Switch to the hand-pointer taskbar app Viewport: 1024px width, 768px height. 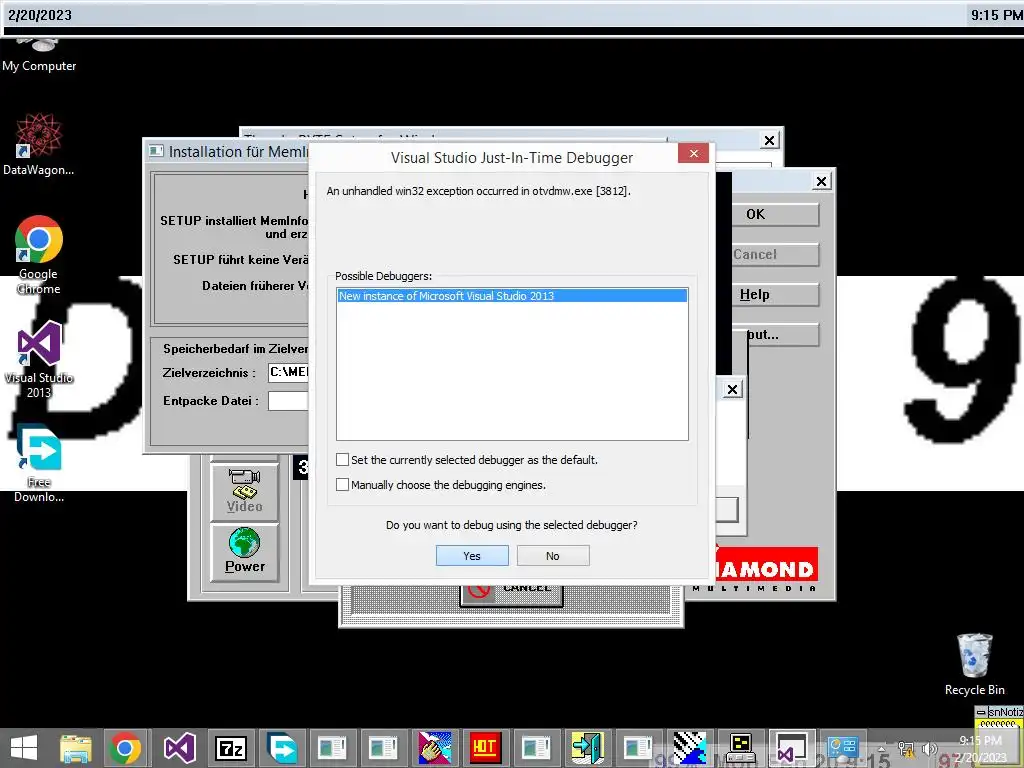[434, 748]
